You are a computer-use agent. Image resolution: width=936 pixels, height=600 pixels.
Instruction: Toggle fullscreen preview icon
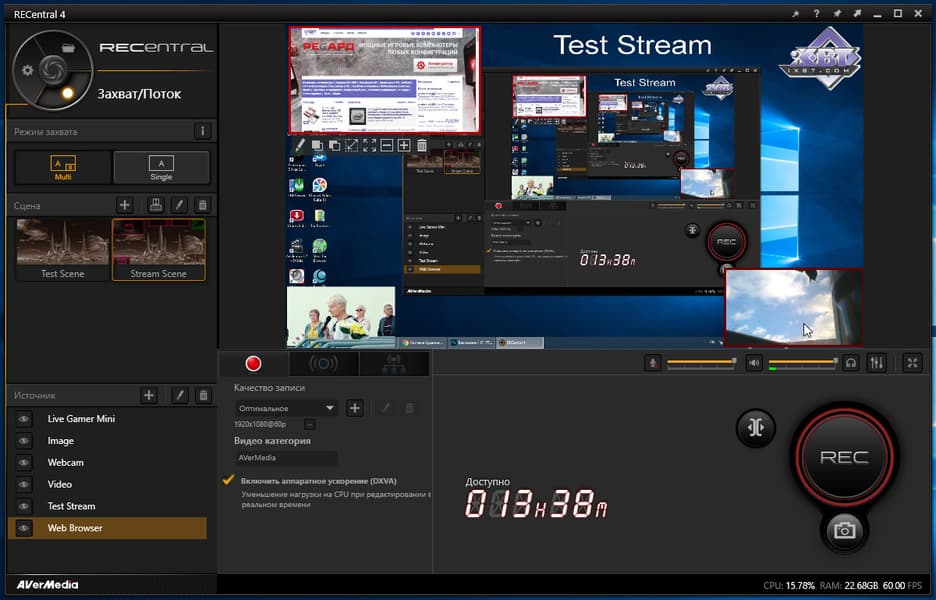[912, 362]
